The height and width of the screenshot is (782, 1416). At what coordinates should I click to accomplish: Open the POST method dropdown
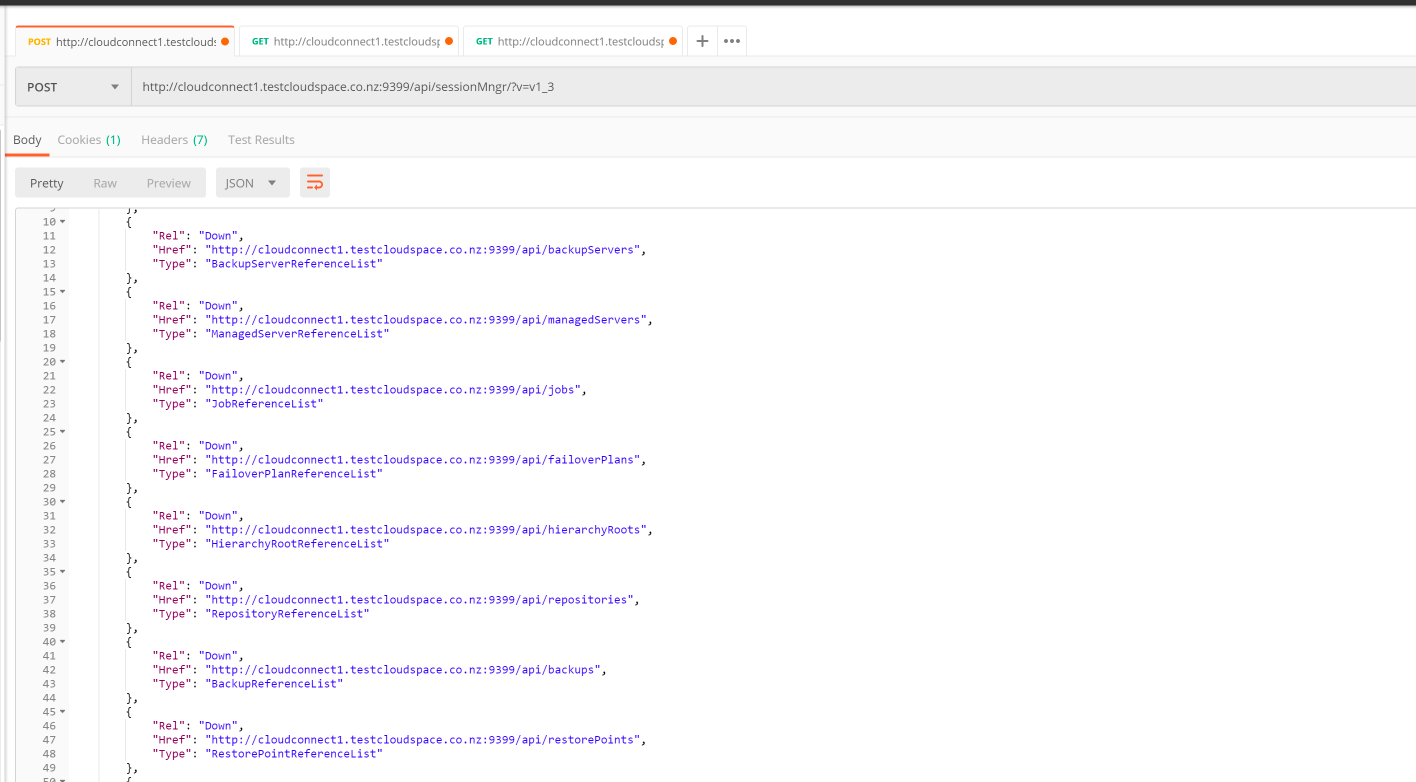[x=73, y=87]
